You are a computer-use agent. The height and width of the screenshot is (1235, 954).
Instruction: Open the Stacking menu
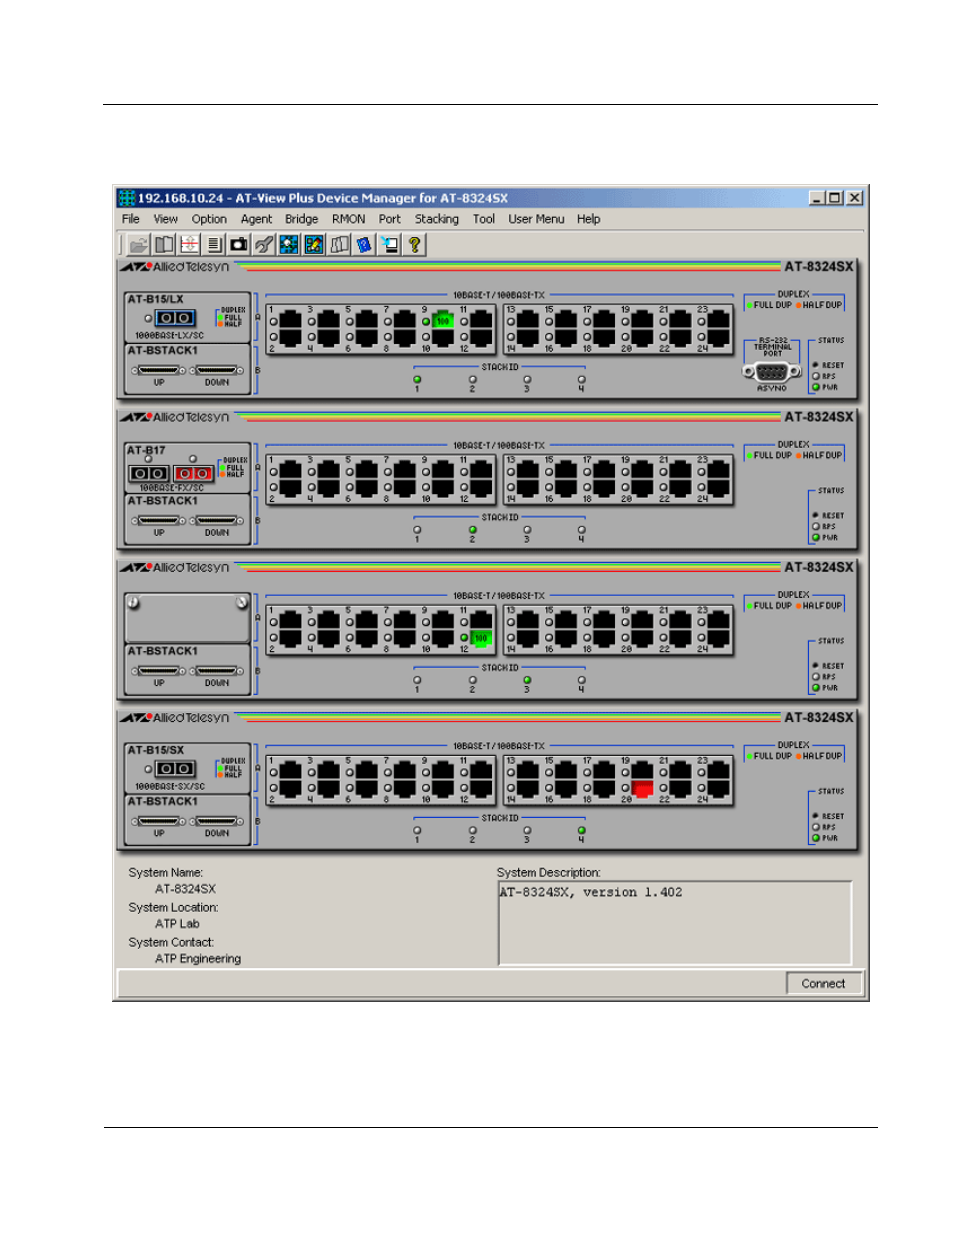point(437,219)
